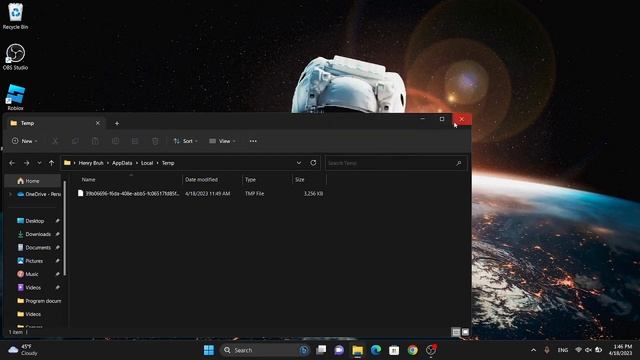Viewport: 640px width, 360px height.
Task: Open the View dropdown
Action: tap(222, 141)
